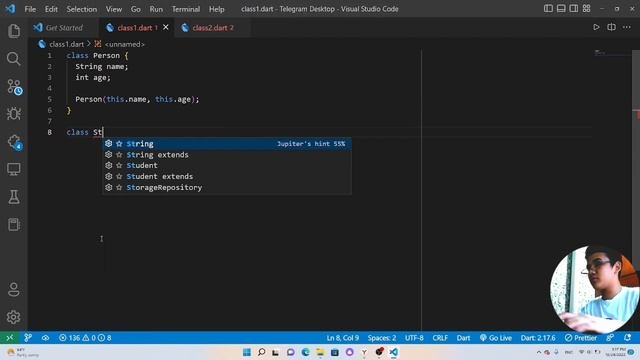Click the VS Code taskbar icon
The height and width of the screenshot is (360, 640).
coord(393,352)
